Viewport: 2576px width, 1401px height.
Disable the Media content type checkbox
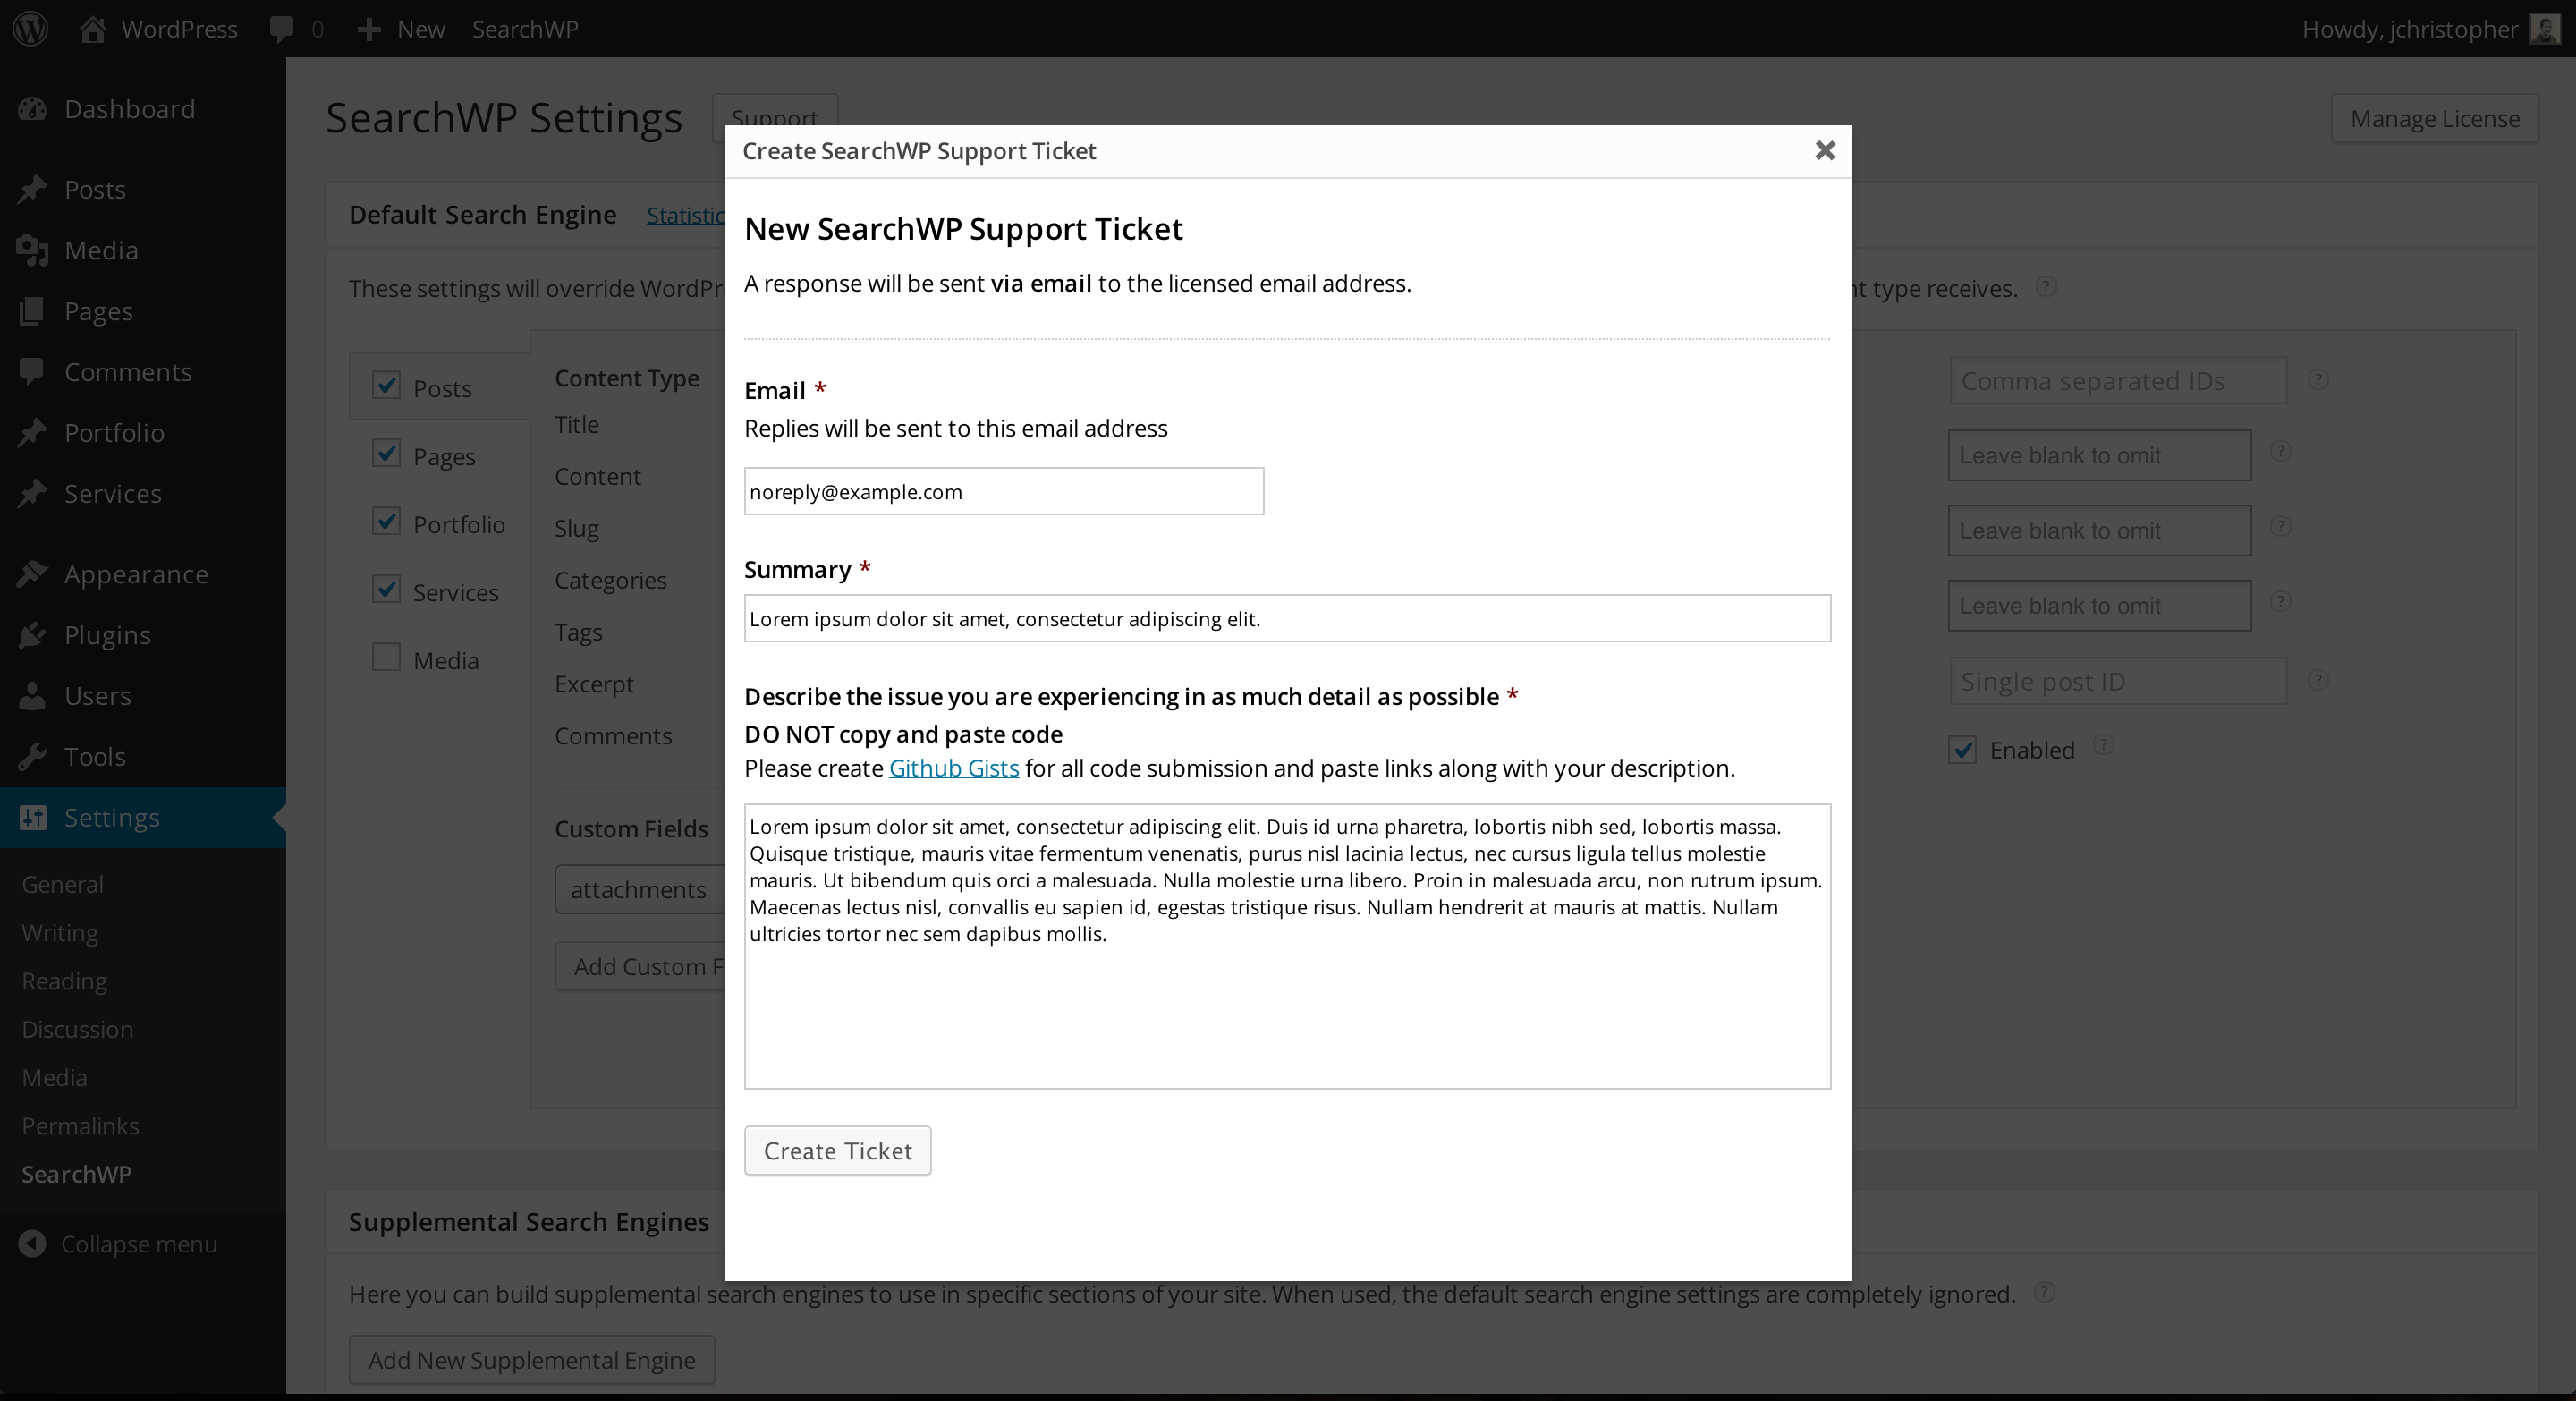click(386, 658)
